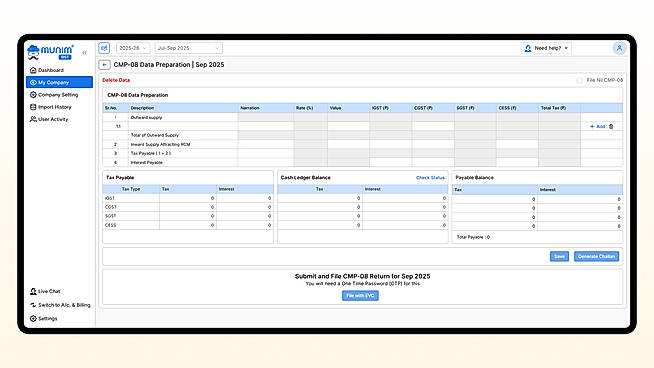
Task: Open the 2025-26 financial year dropdown
Action: point(133,48)
